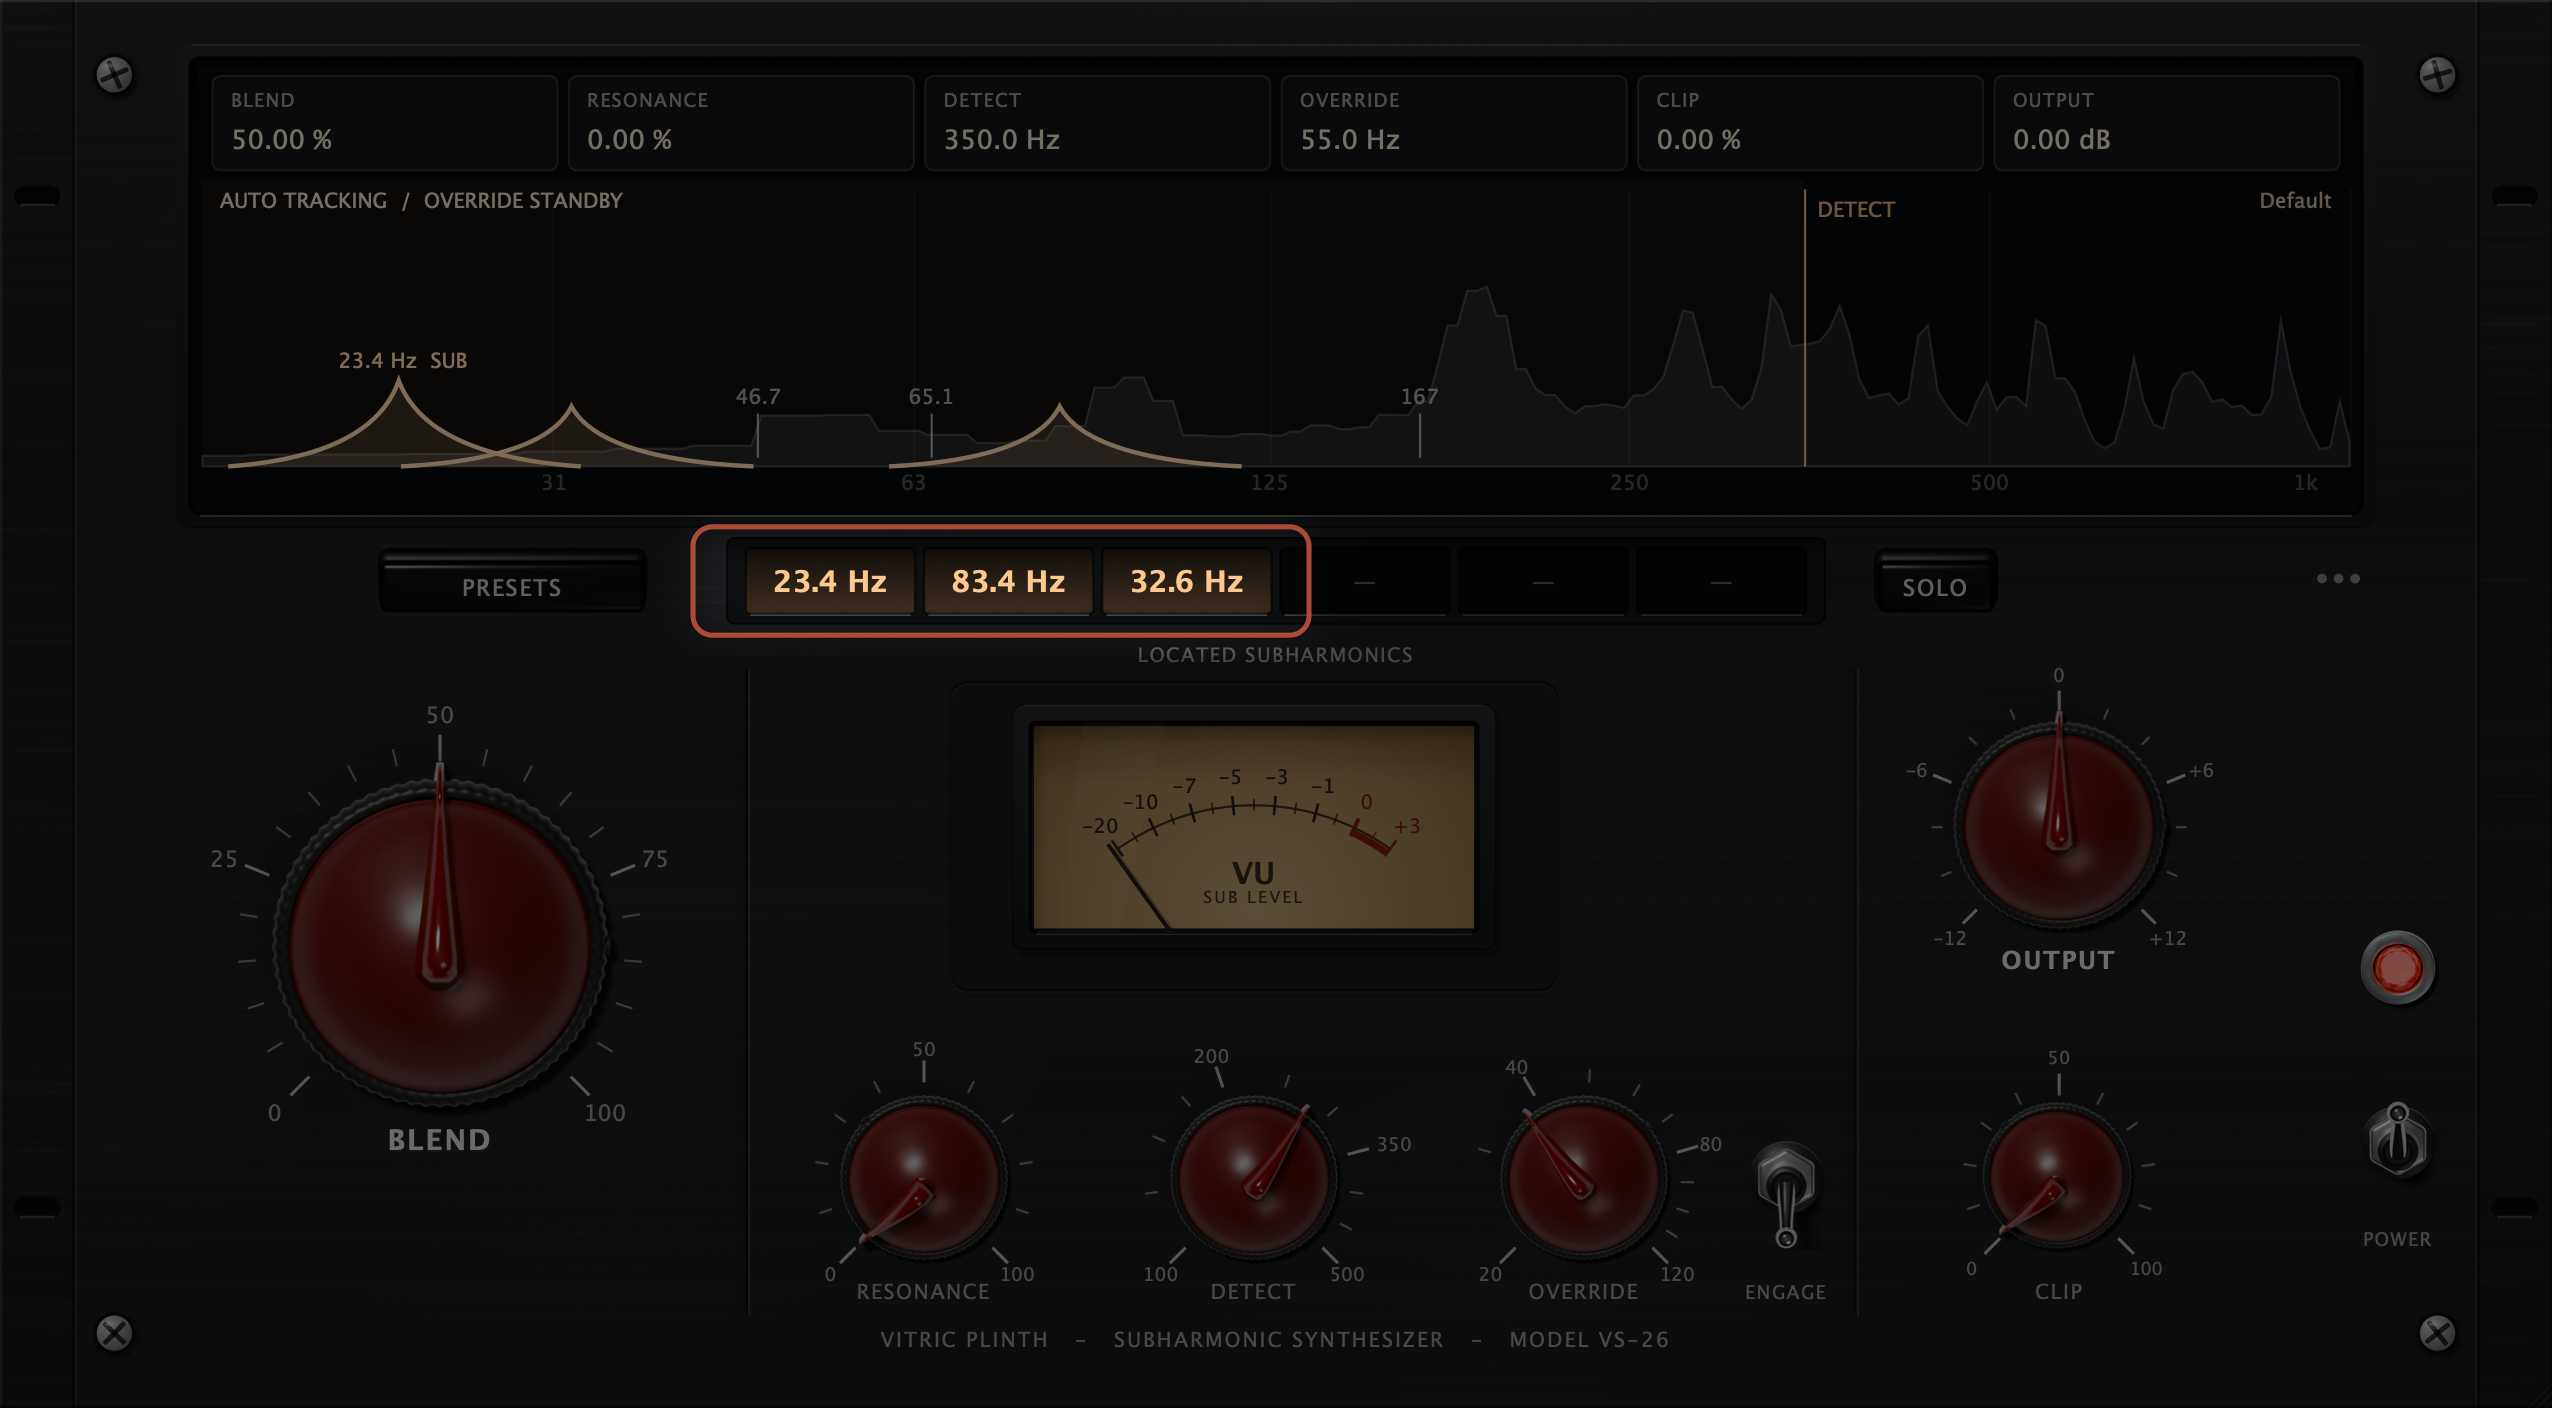
Task: Flip the POWER toggle switch
Action: [2397, 1141]
